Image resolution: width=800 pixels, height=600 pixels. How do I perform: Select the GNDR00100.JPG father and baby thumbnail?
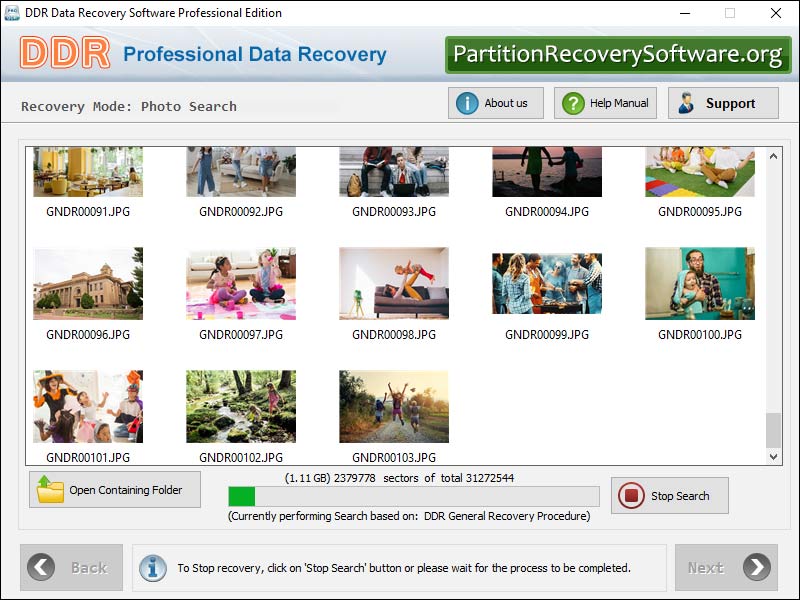pos(700,284)
